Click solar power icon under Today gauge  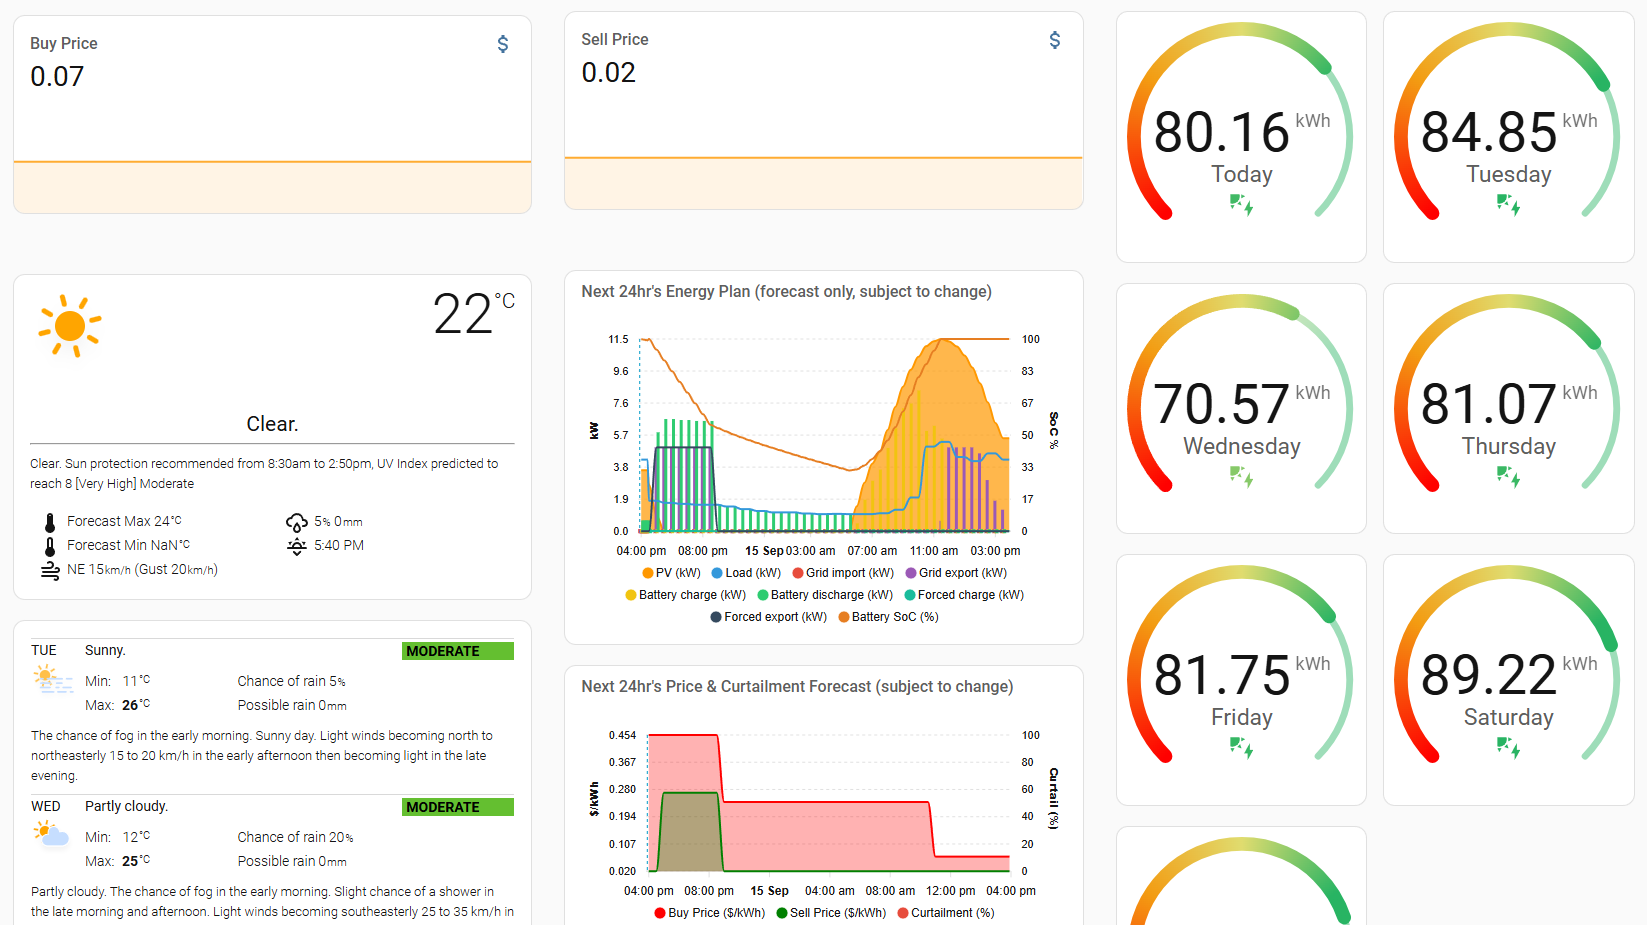click(1241, 205)
